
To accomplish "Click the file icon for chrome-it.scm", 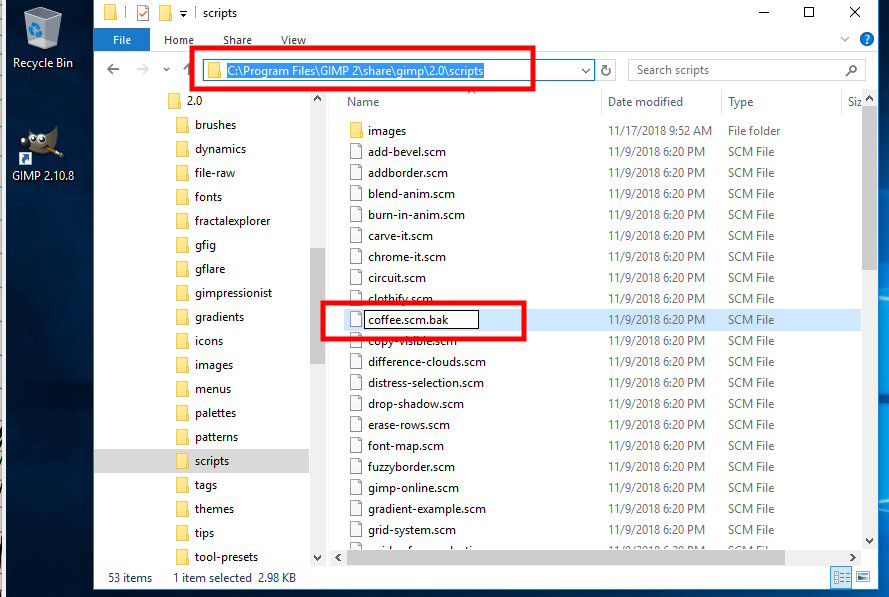I will pyautogui.click(x=356, y=256).
